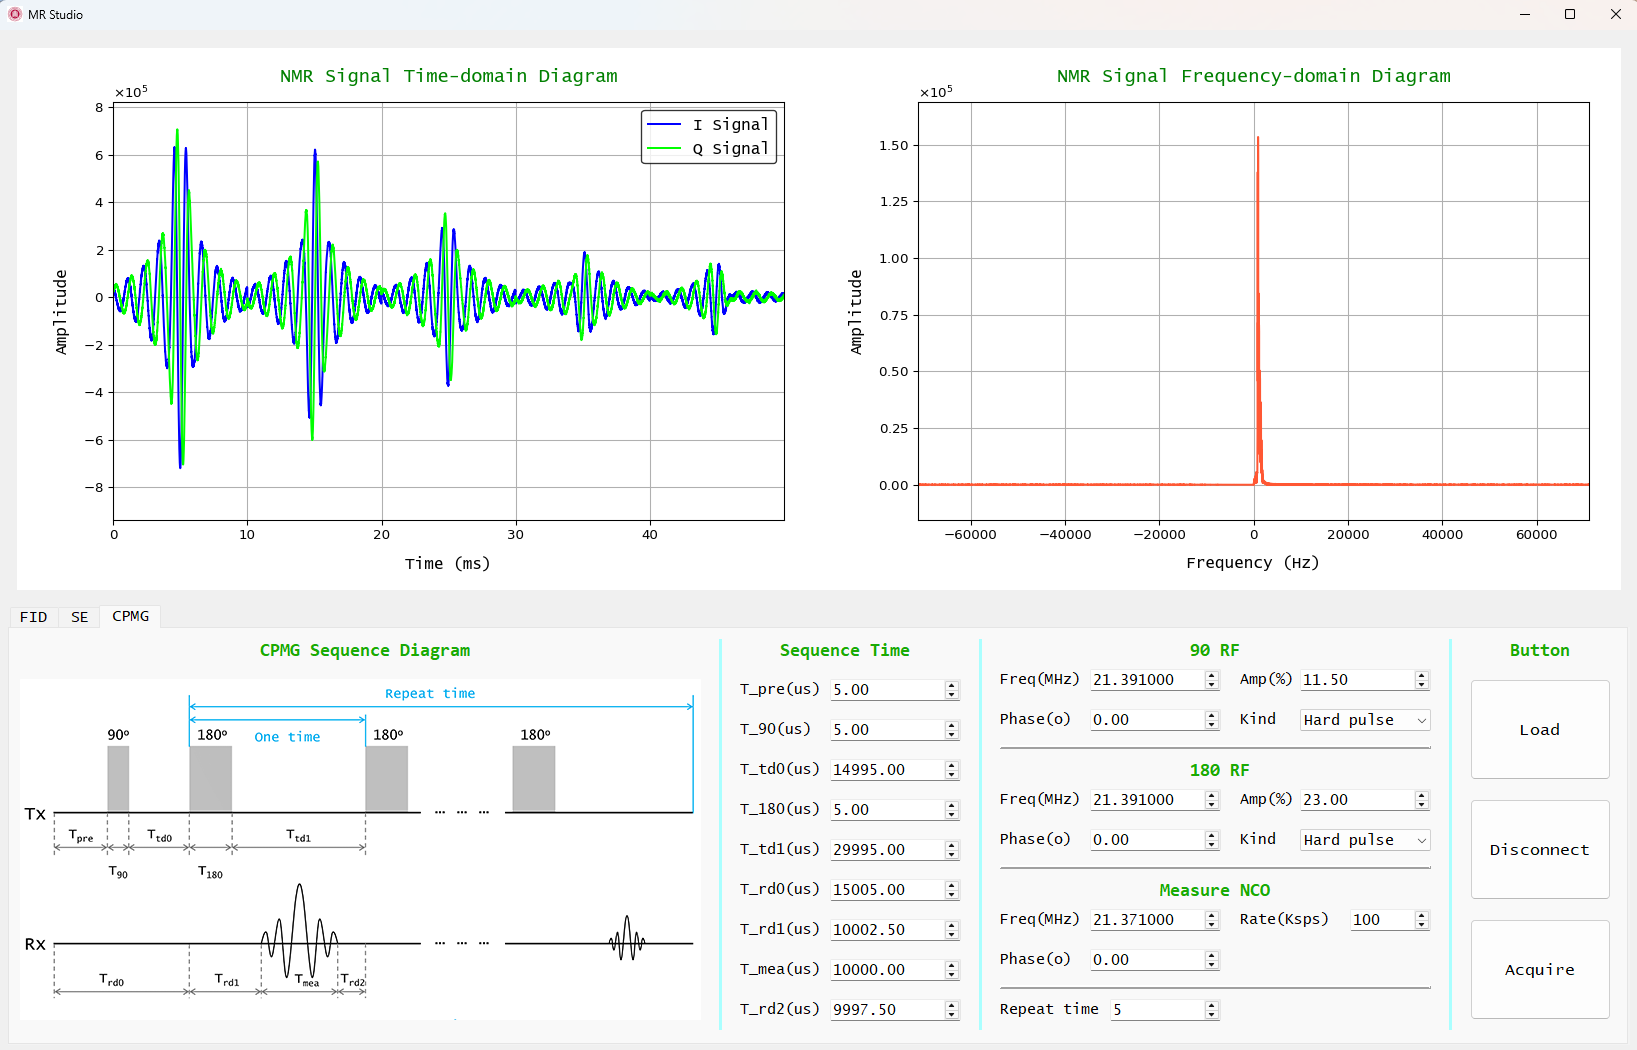Image resolution: width=1637 pixels, height=1050 pixels.
Task: Decrease the 180 RF Amp(%) value
Action: (1421, 805)
